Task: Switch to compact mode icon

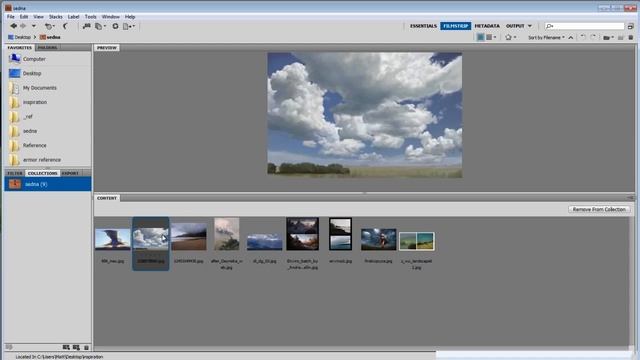Action: [x=631, y=26]
